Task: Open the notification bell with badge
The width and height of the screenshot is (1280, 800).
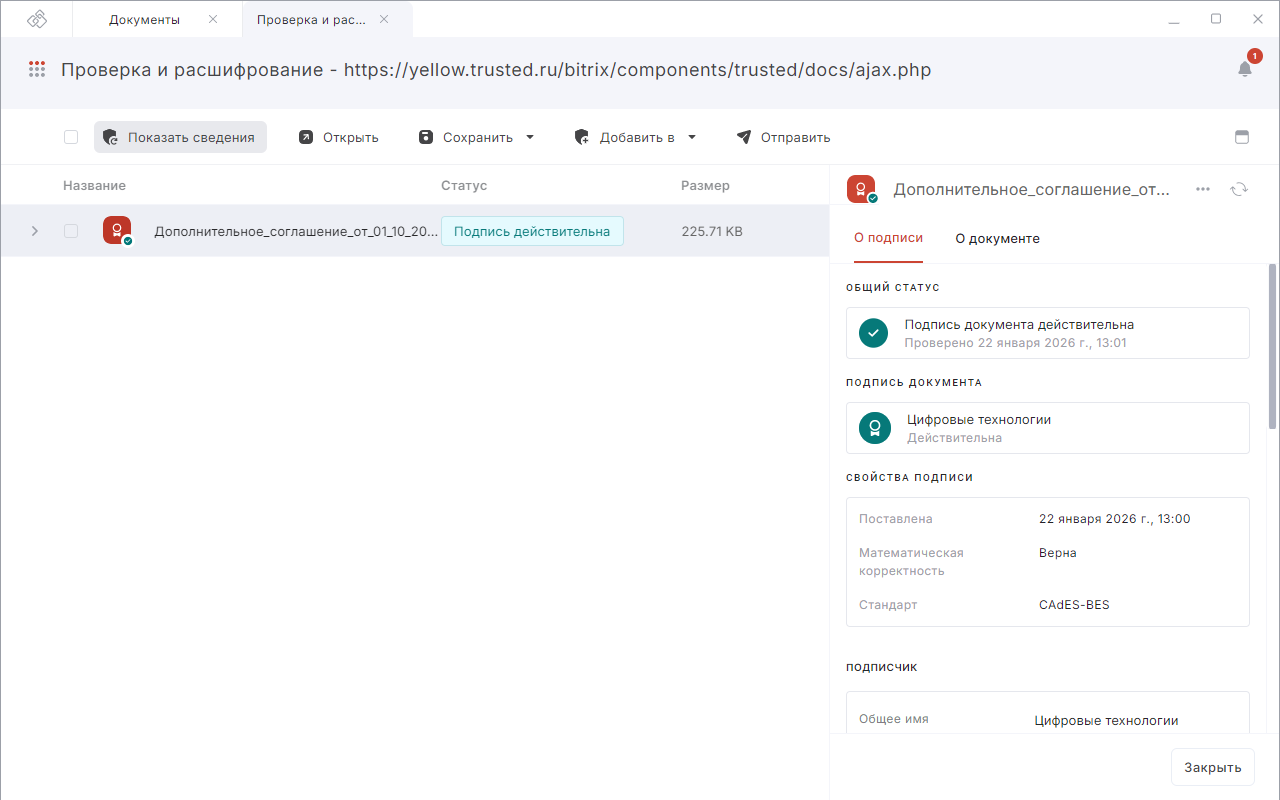Action: tap(1244, 69)
